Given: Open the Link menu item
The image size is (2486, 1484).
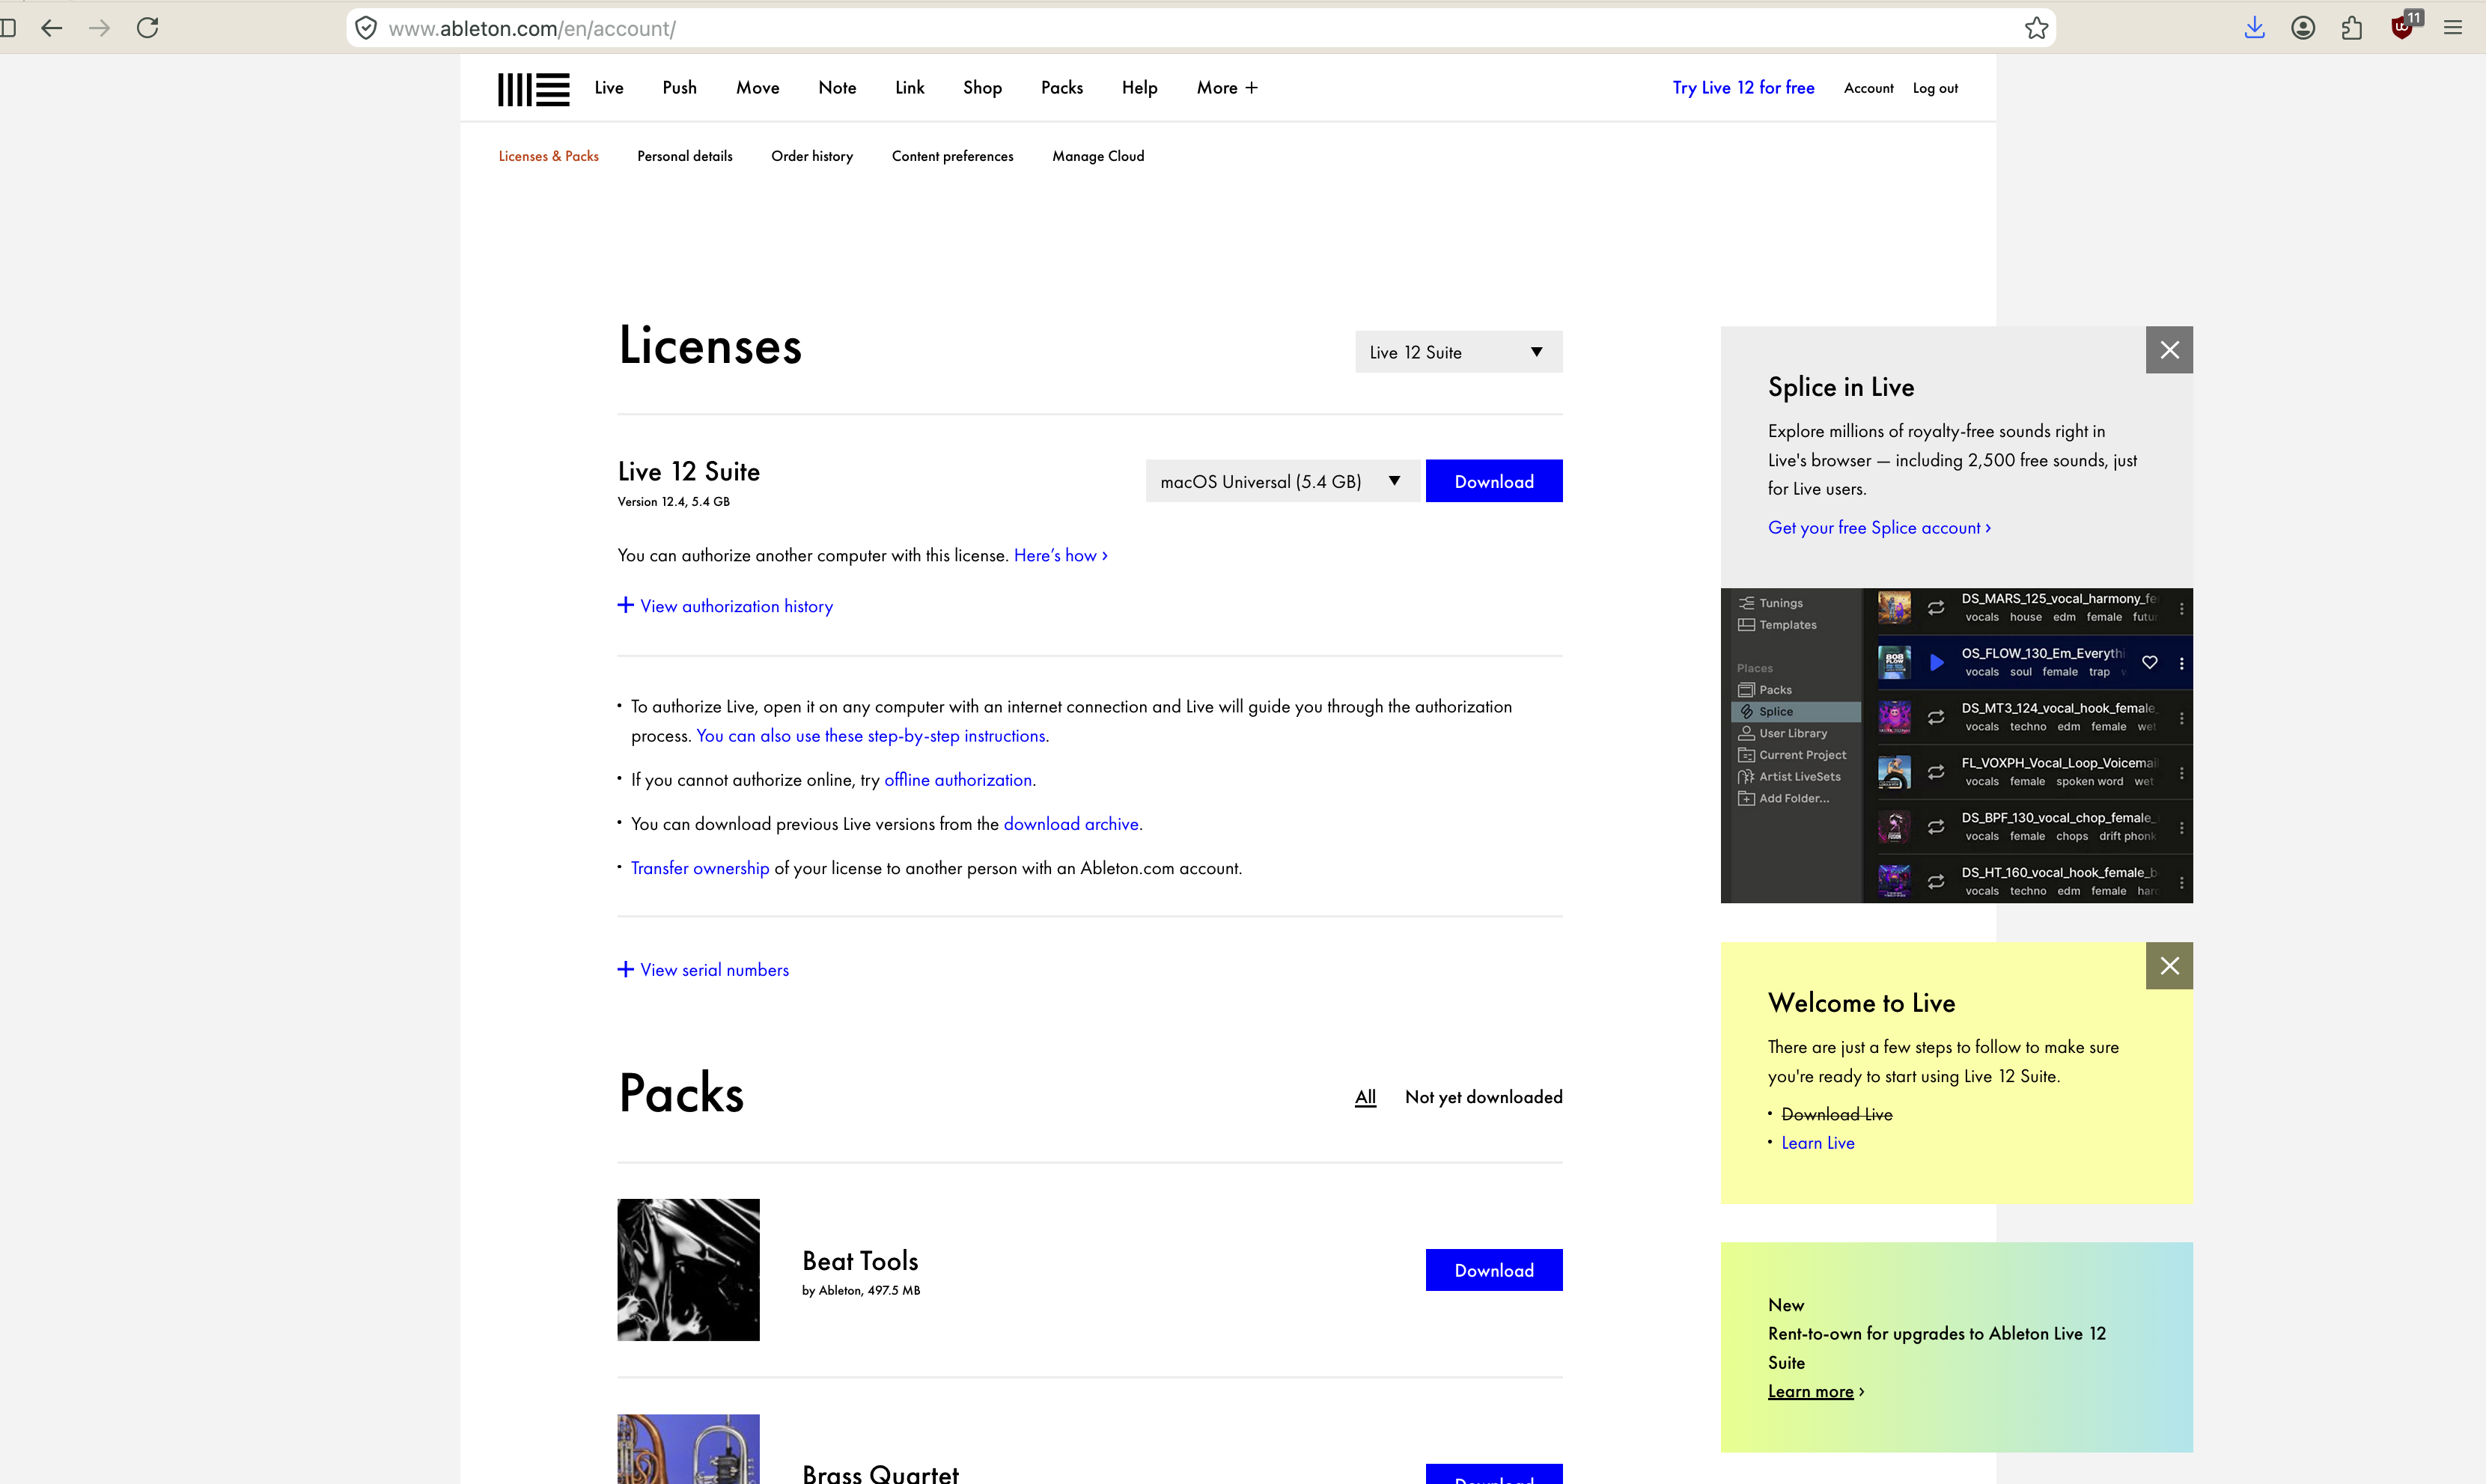Looking at the screenshot, I should coord(909,88).
